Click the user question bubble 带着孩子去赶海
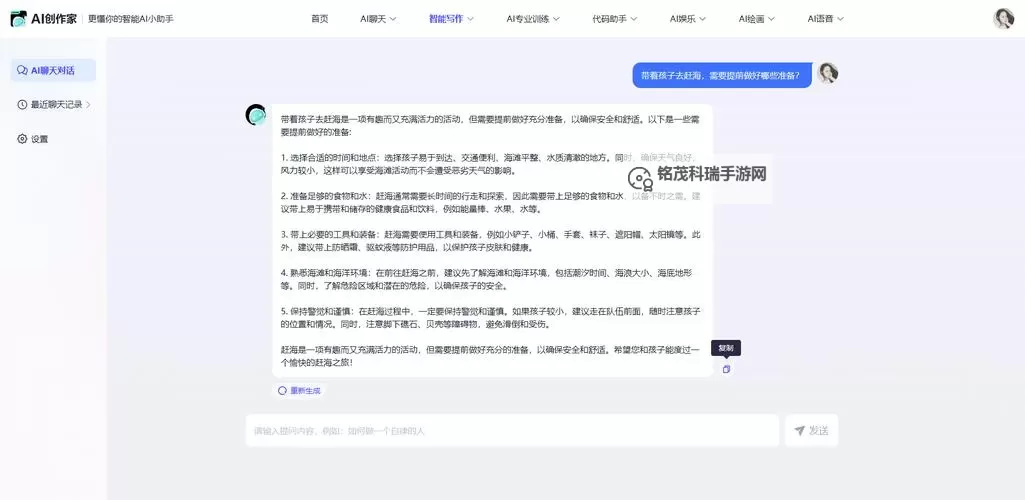Screen dimensions: 1025x500 coord(722,75)
